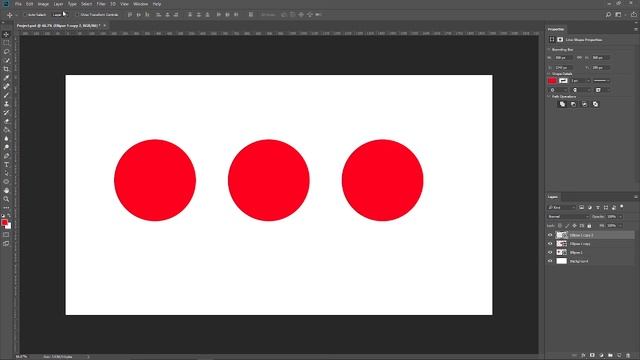Image resolution: width=640 pixels, height=360 pixels.
Task: Click the Intersect Shape Areas path operation
Action: coord(584,104)
